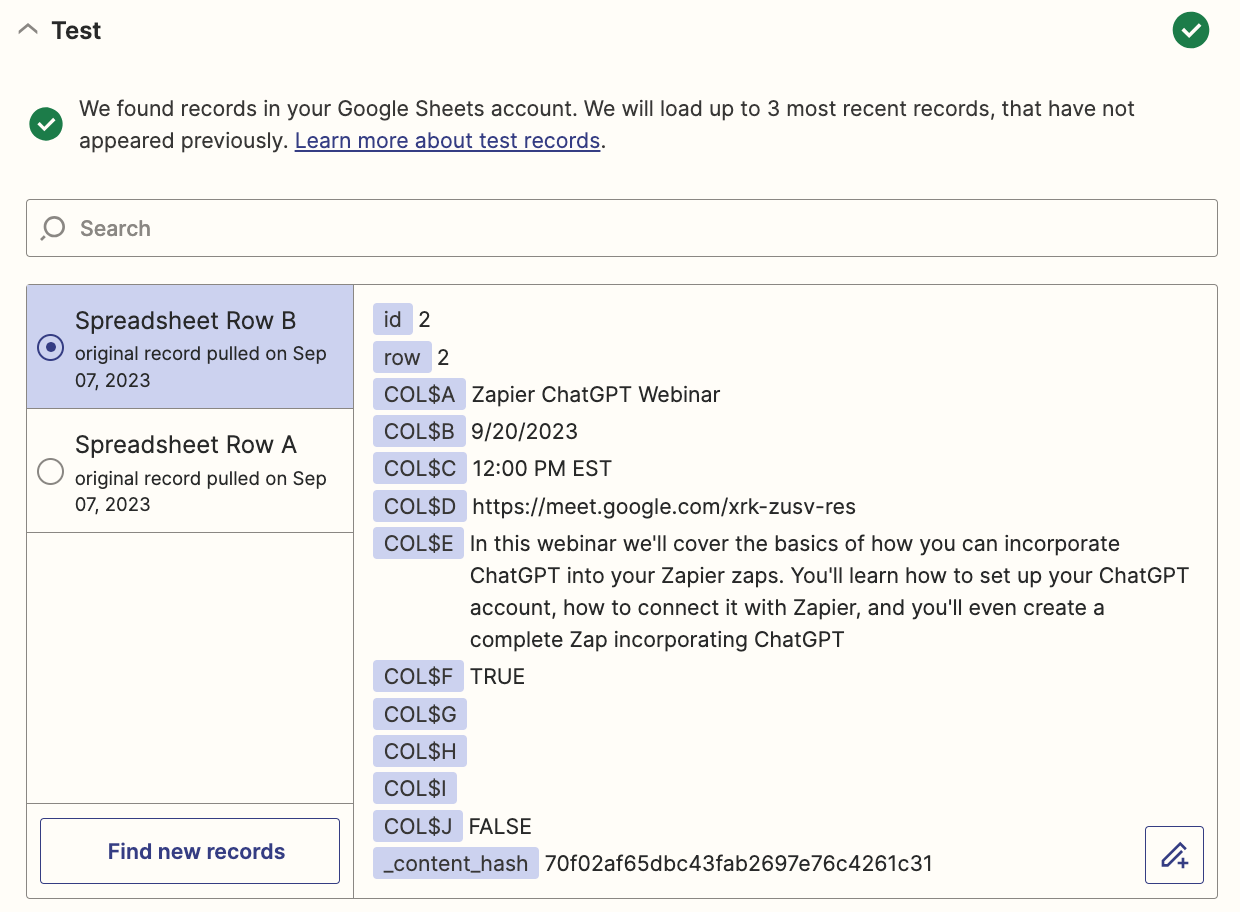Click the COL$E field label

(419, 543)
